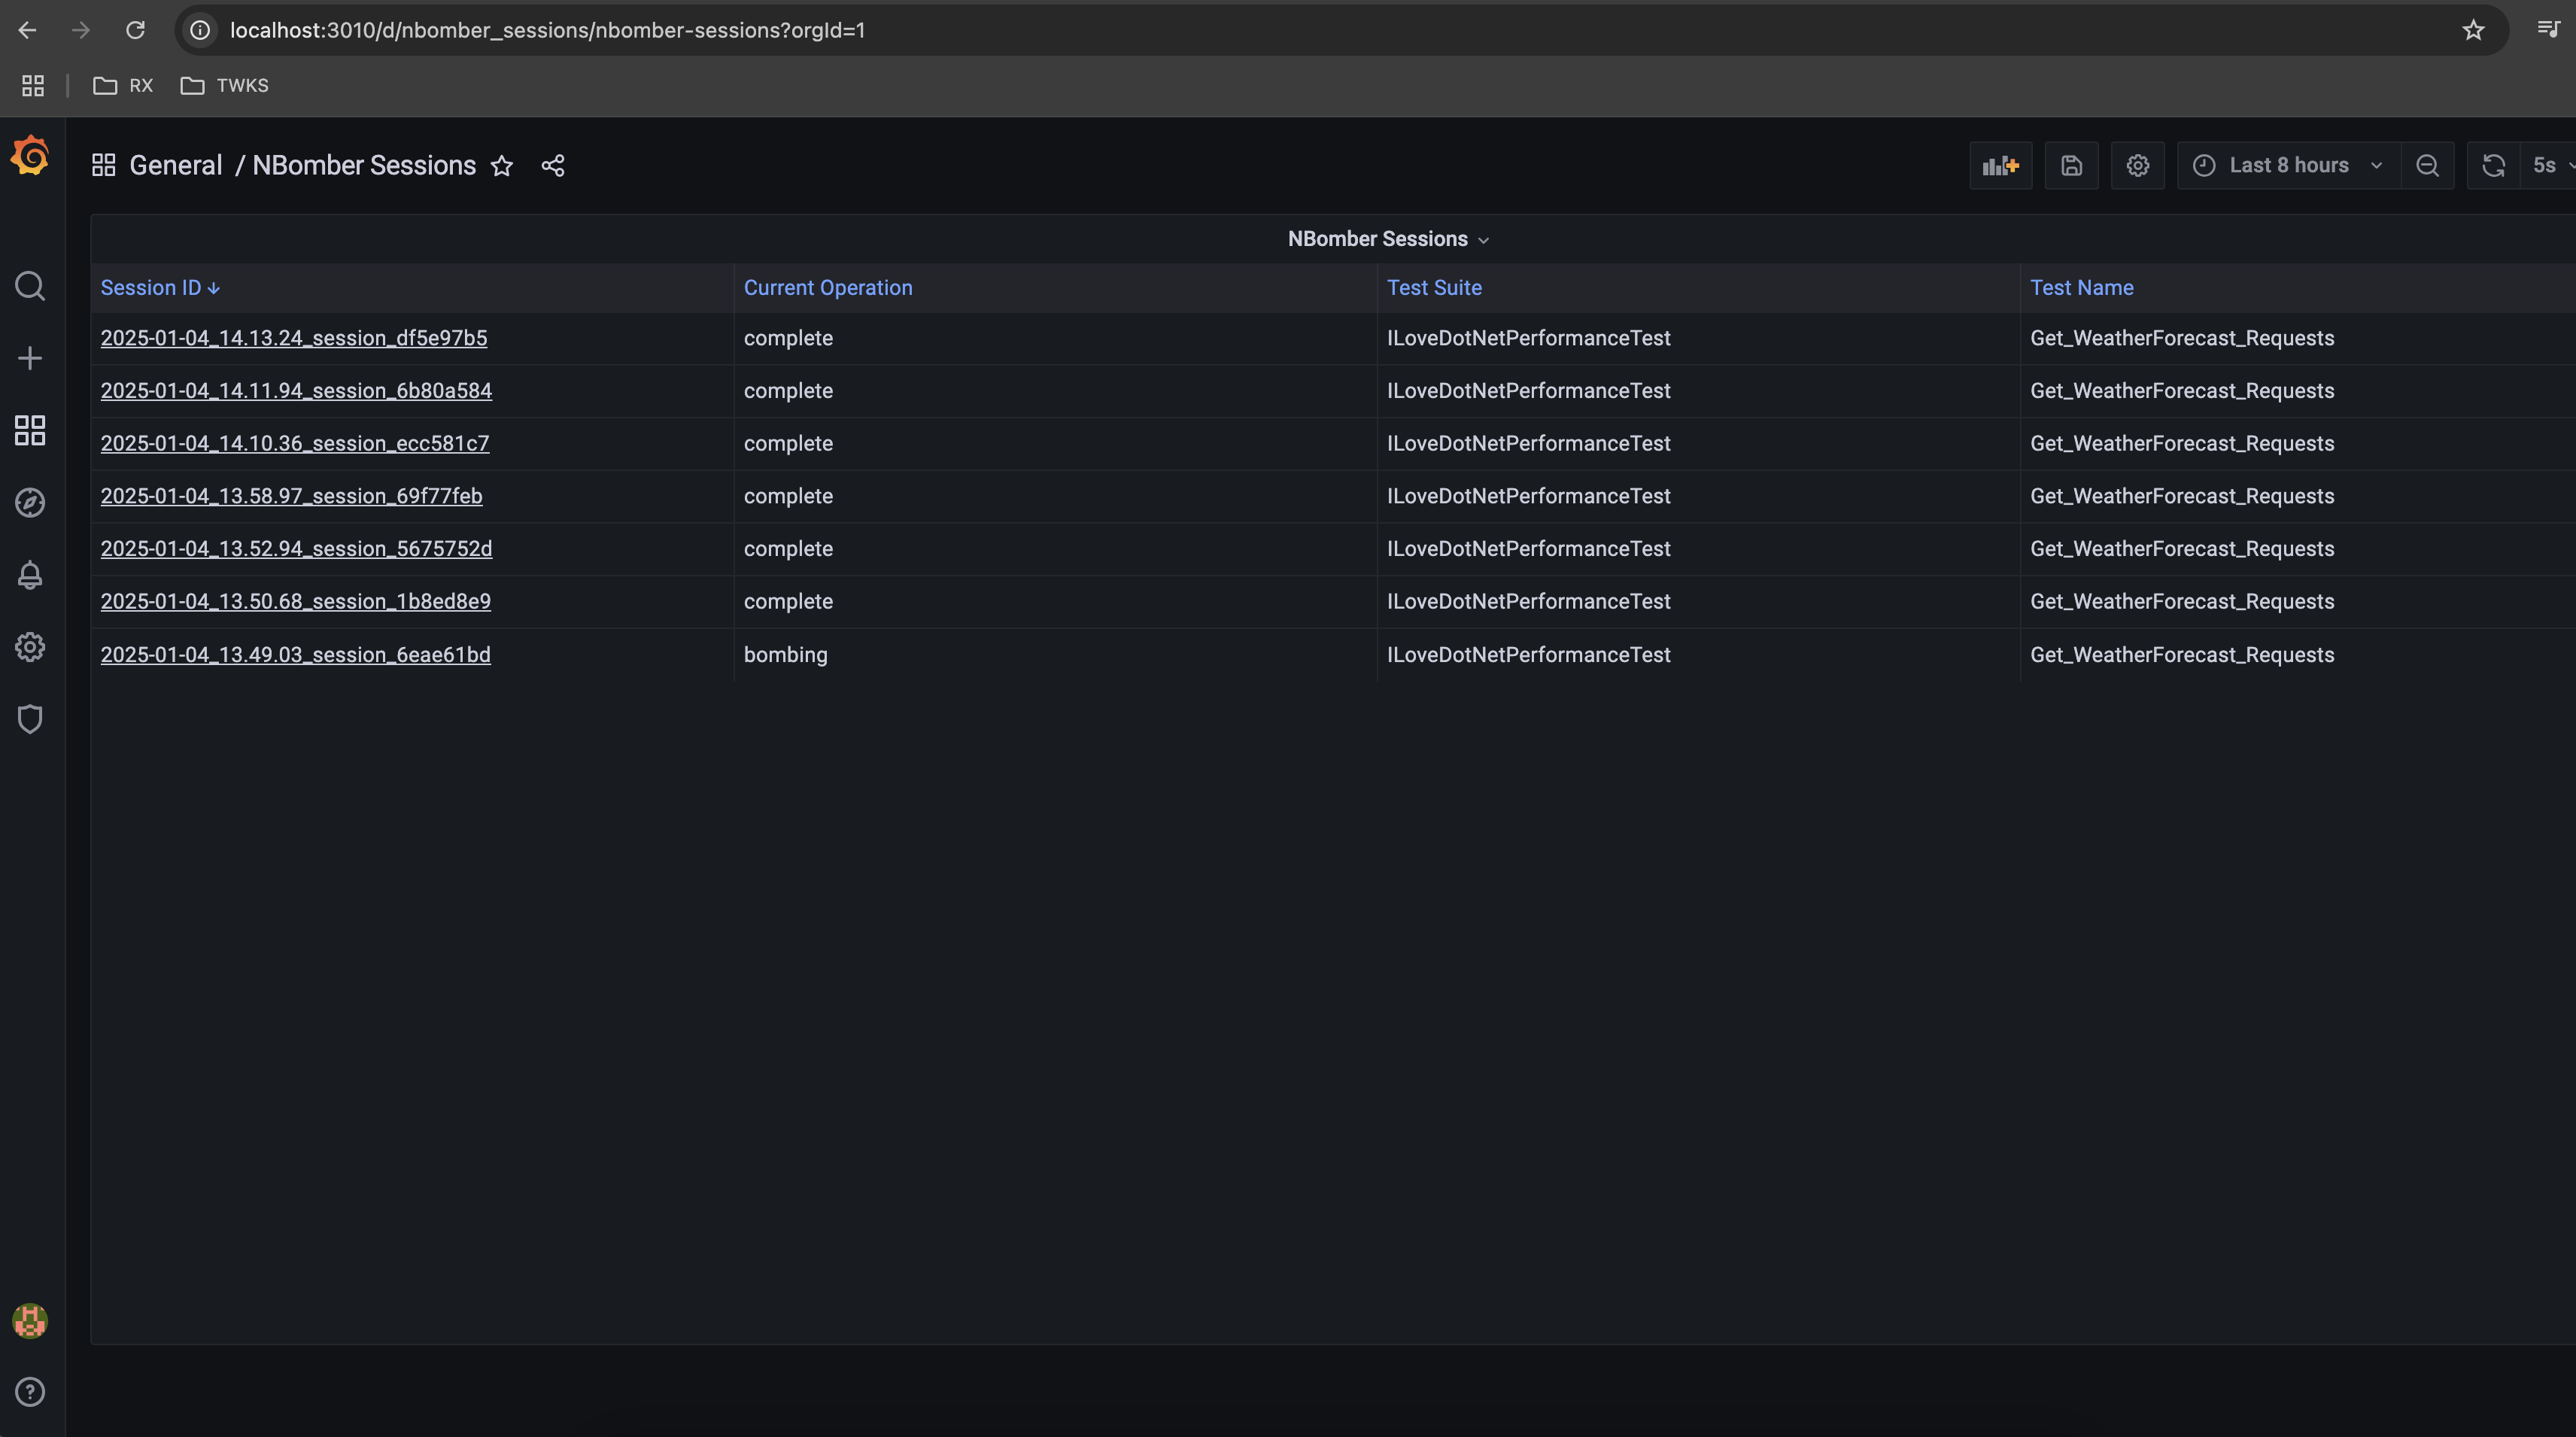2576x1437 pixels.
Task: Open the NBomber Sessions panel title menu
Action: click(1388, 239)
